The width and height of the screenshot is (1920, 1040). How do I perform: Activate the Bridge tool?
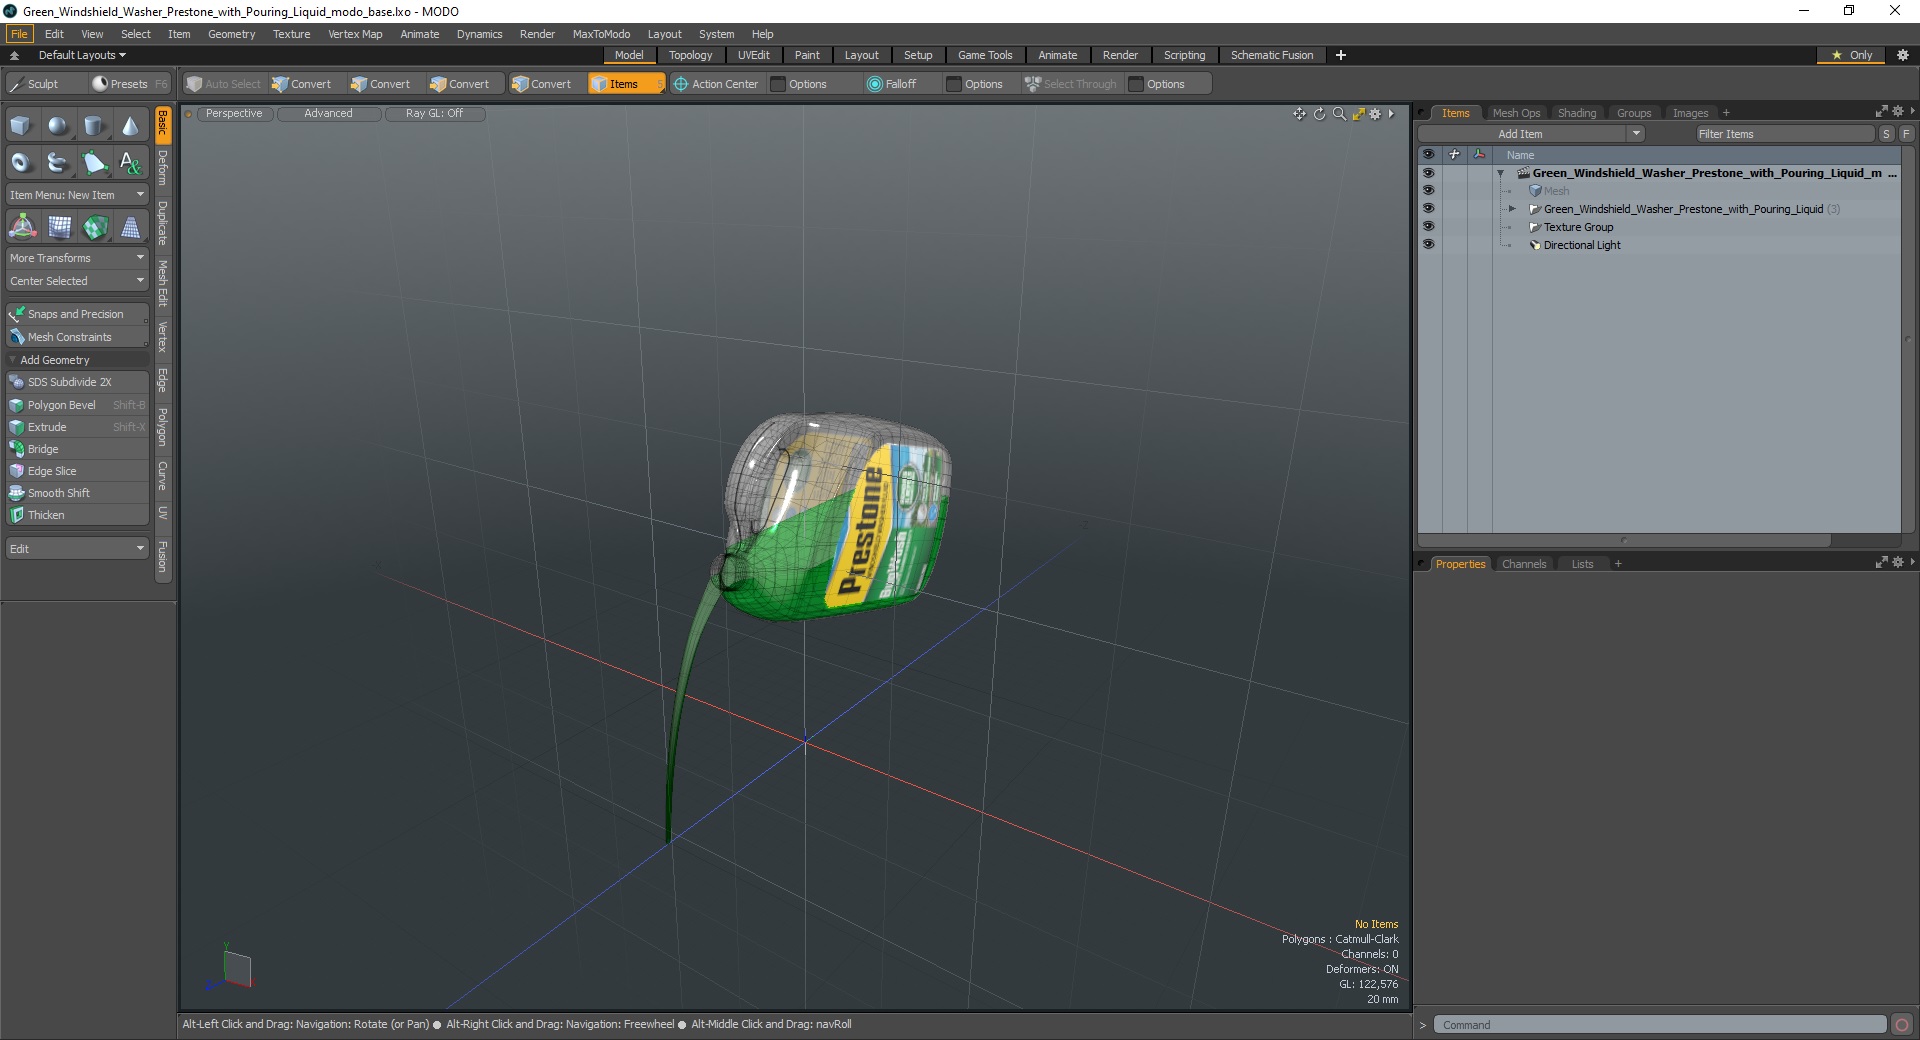point(78,449)
